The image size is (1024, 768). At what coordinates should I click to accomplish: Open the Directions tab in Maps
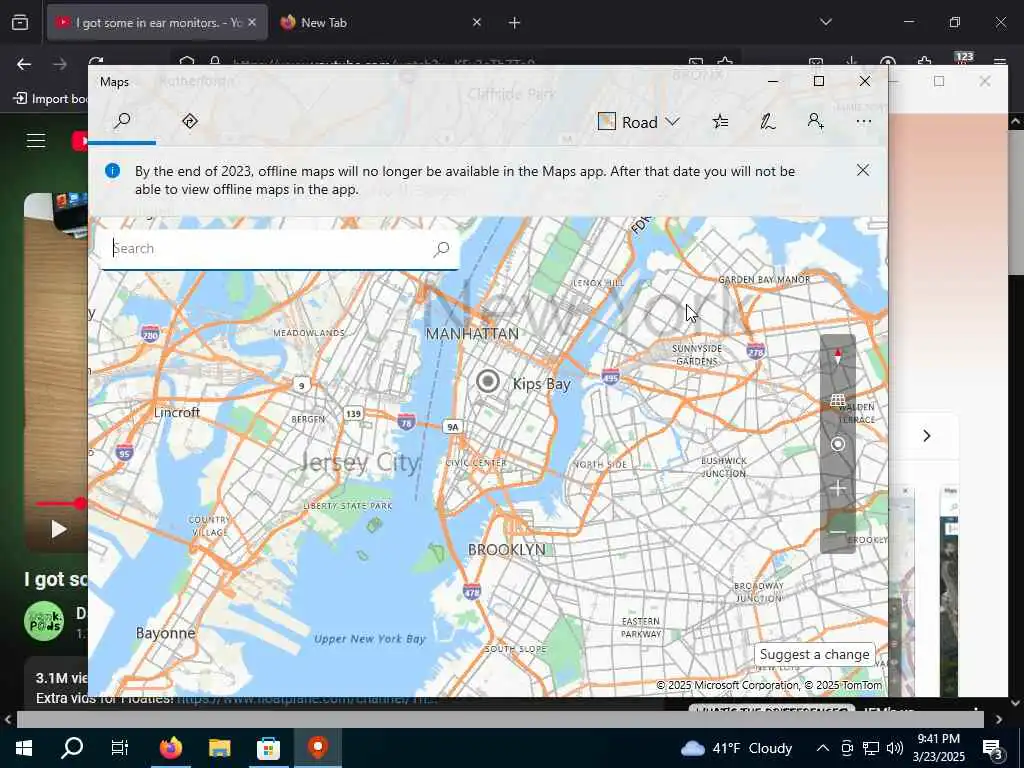pos(189,121)
